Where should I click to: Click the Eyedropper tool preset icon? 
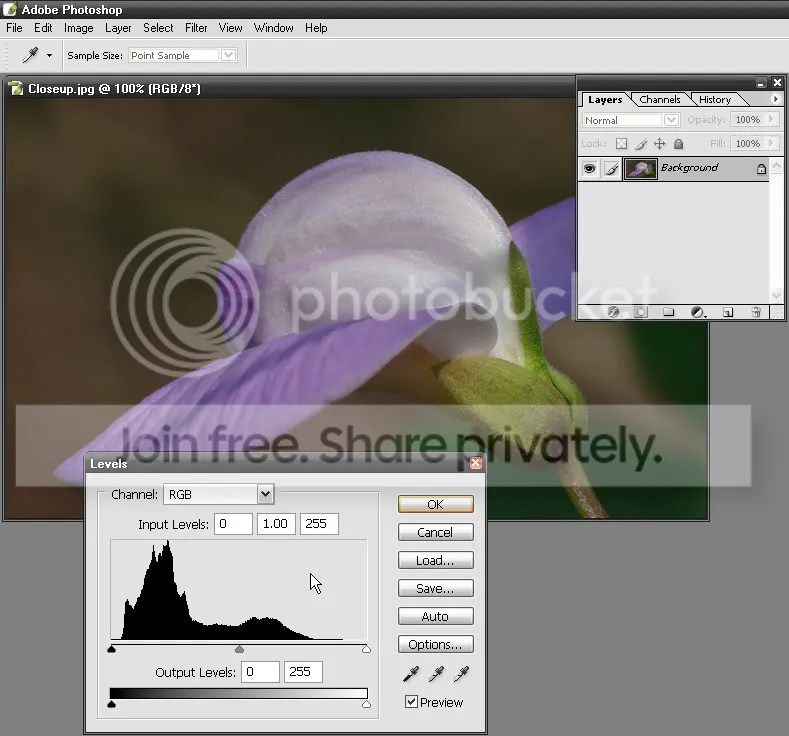click(x=30, y=55)
